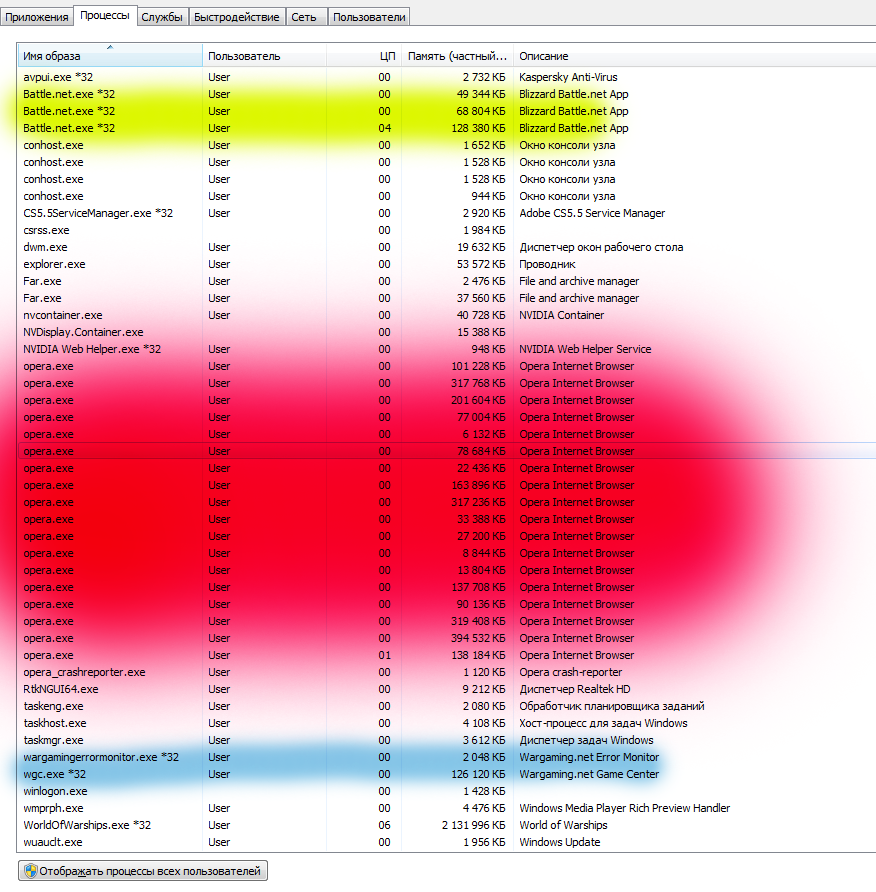Select conhost.exe using 944 КБ
Image resolution: width=876 pixels, height=892 pixels.
coord(447,196)
